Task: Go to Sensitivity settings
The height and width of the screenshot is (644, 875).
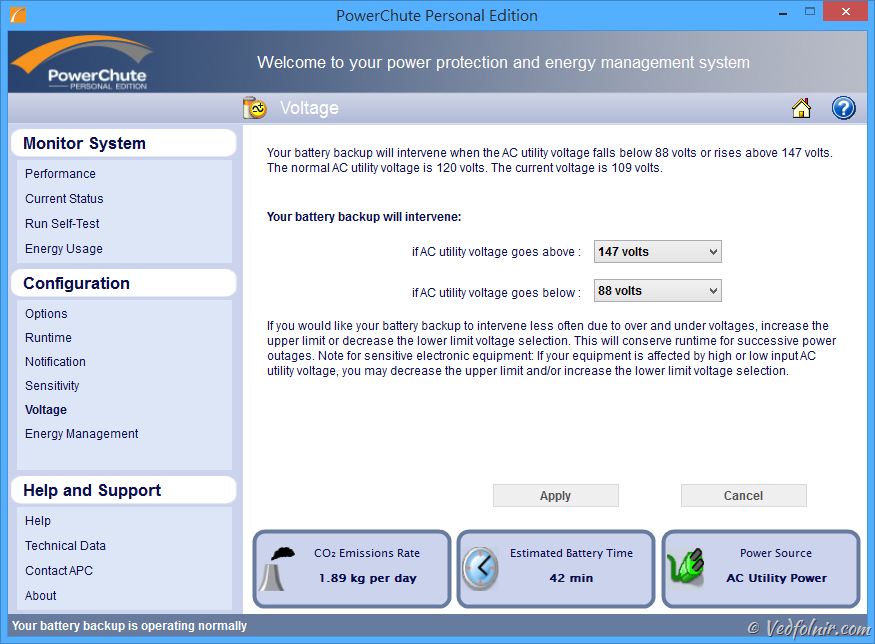Action: [x=52, y=386]
